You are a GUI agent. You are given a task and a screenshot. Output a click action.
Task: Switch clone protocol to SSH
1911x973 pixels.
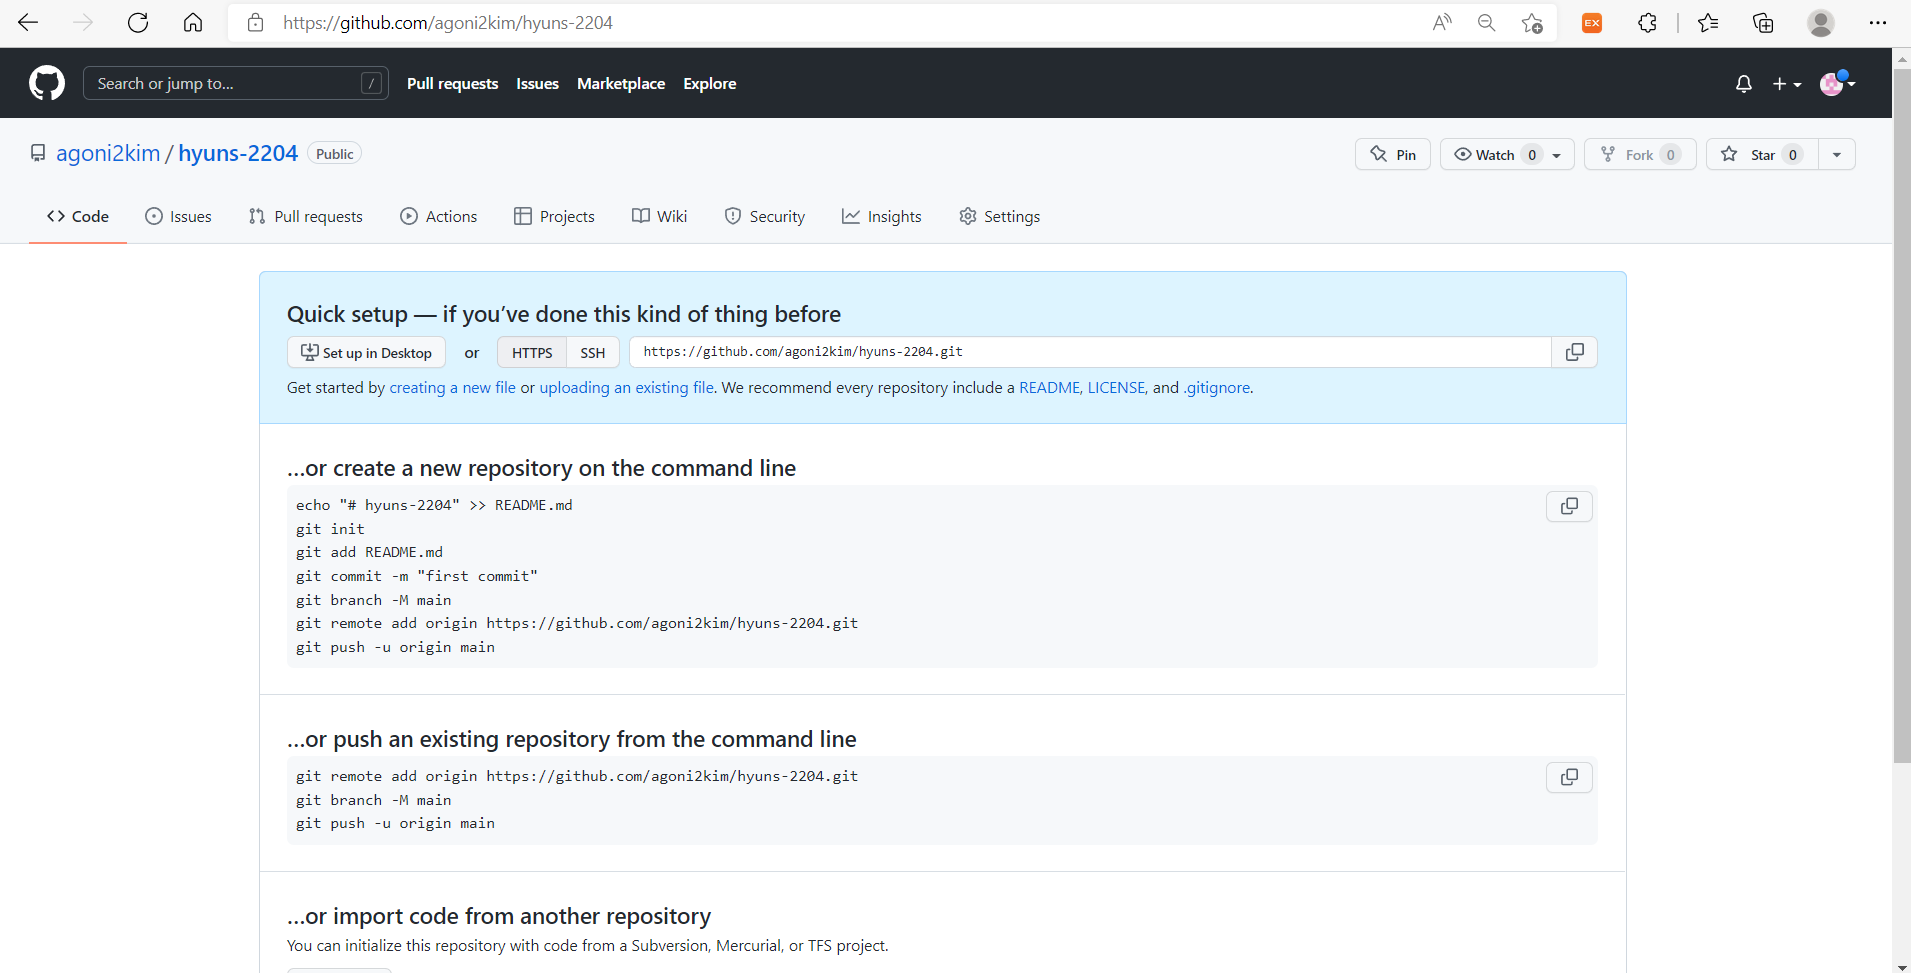pyautogui.click(x=593, y=352)
